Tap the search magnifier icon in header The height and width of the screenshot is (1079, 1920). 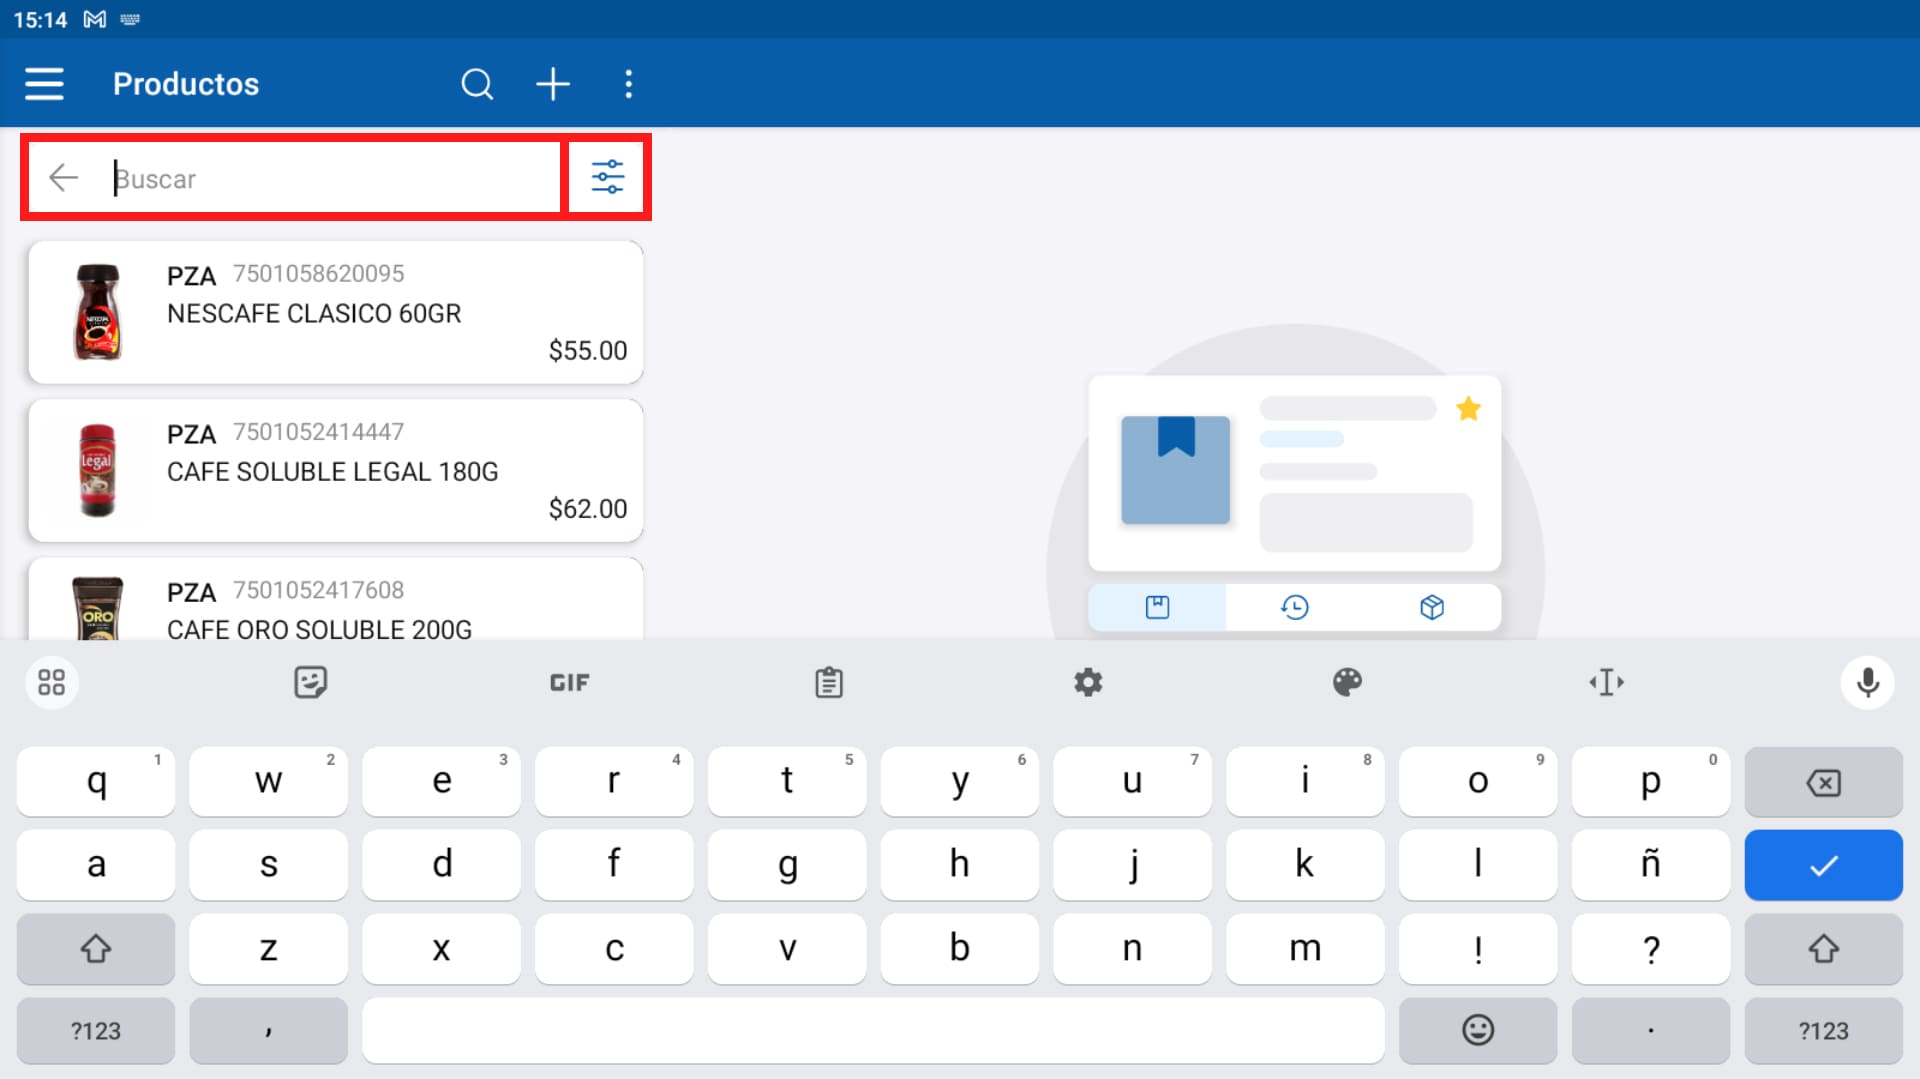point(477,84)
